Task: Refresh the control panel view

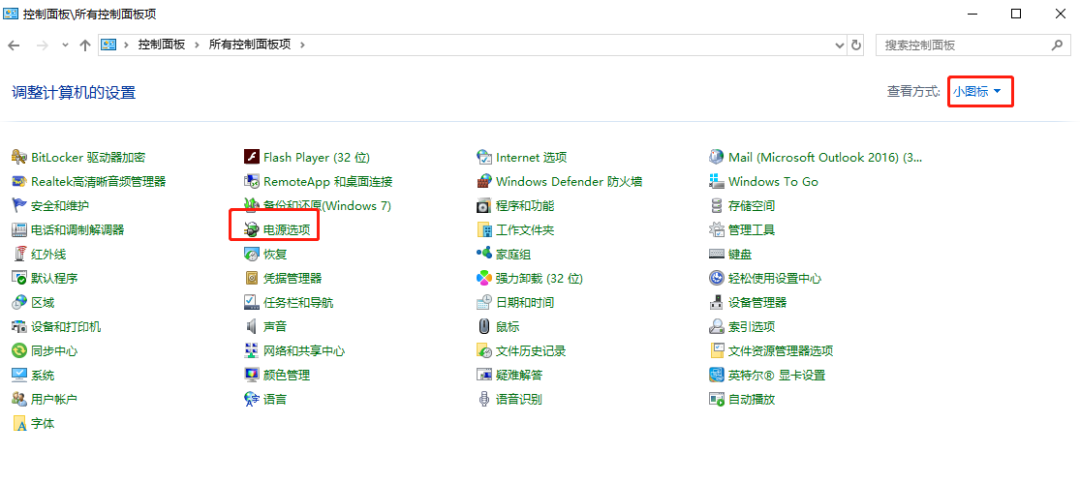Action: click(x=856, y=45)
